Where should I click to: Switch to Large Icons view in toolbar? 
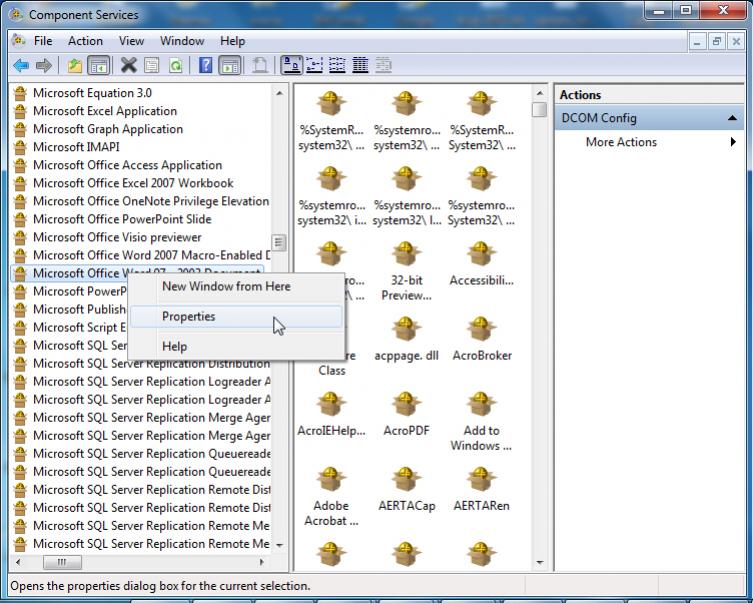[291, 66]
